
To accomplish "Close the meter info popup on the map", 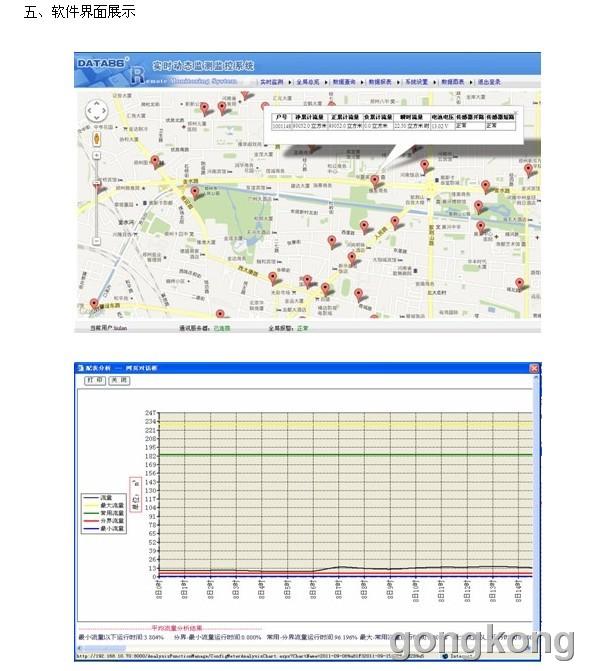I will (516, 113).
